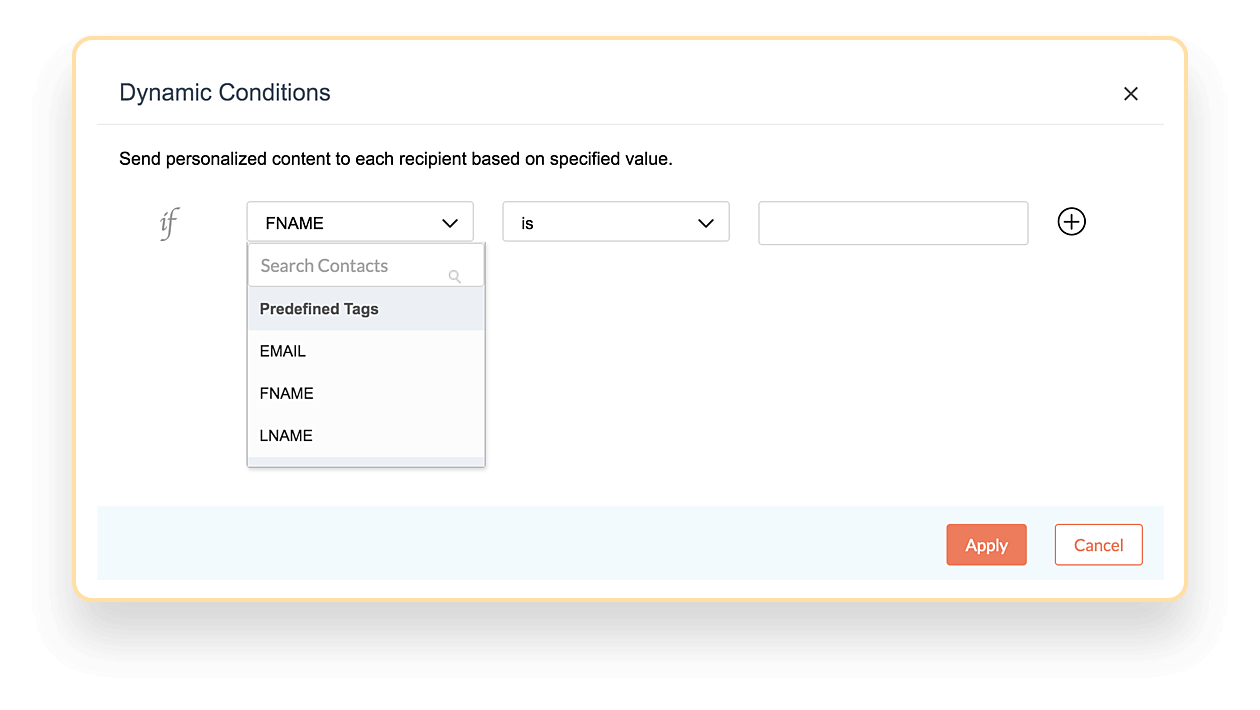Click the personalized content description text
This screenshot has width=1260, height=710.
pyautogui.click(x=395, y=159)
